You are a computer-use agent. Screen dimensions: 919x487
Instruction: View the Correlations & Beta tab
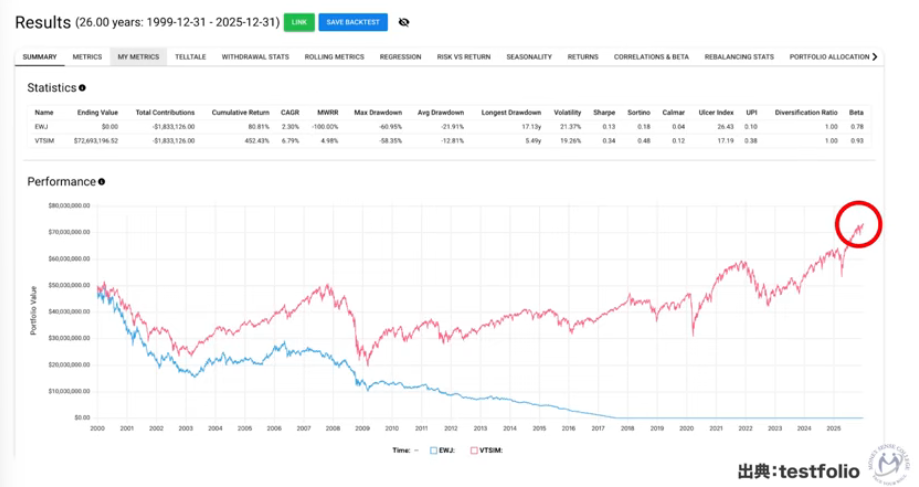(651, 57)
